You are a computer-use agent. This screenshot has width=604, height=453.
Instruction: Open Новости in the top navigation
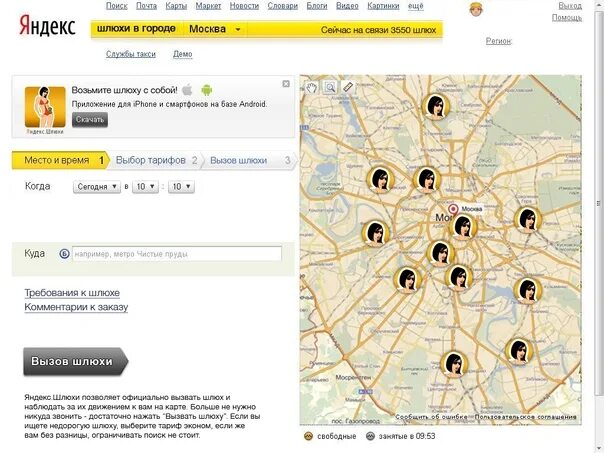pyautogui.click(x=244, y=6)
